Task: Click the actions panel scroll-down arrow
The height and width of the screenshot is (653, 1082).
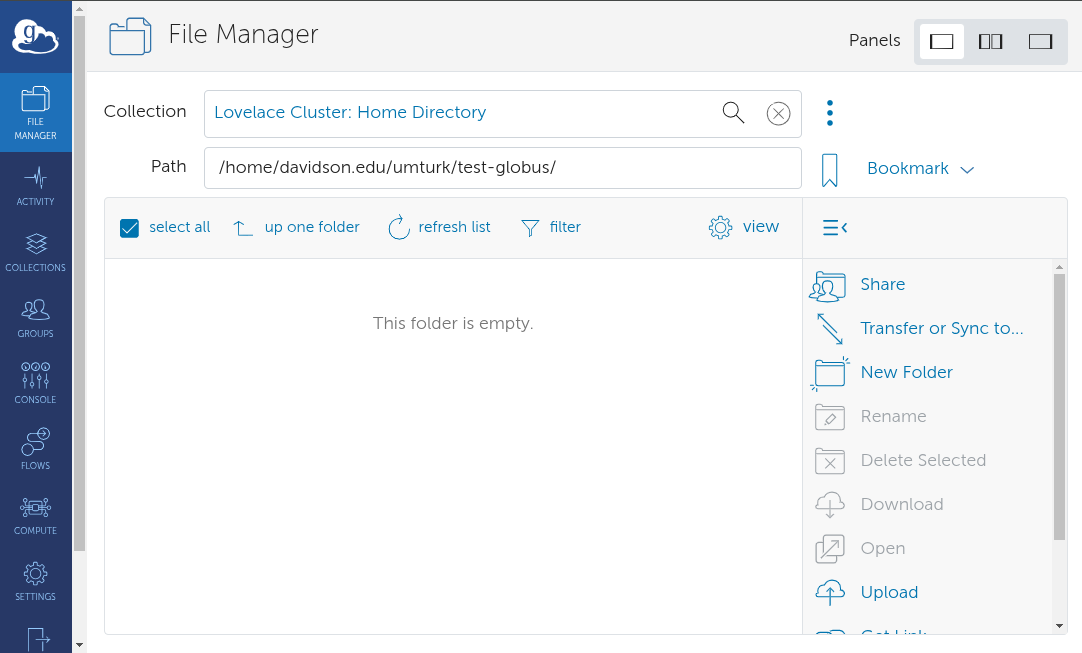Action: tap(1059, 626)
